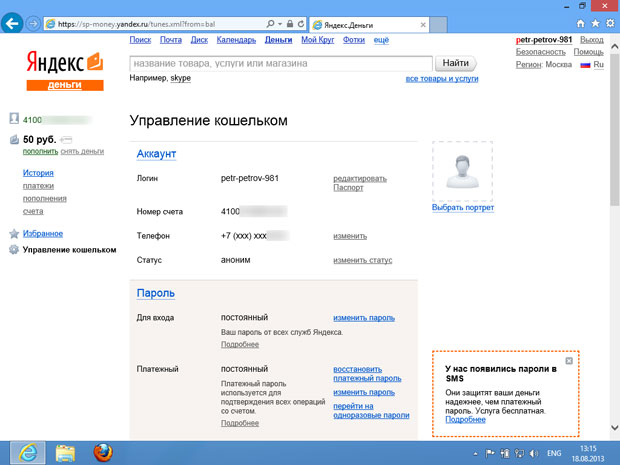Image resolution: width=620 pixels, height=465 pixels.
Task: Click the page vertical scrollbar thumb
Action: click(x=614, y=129)
